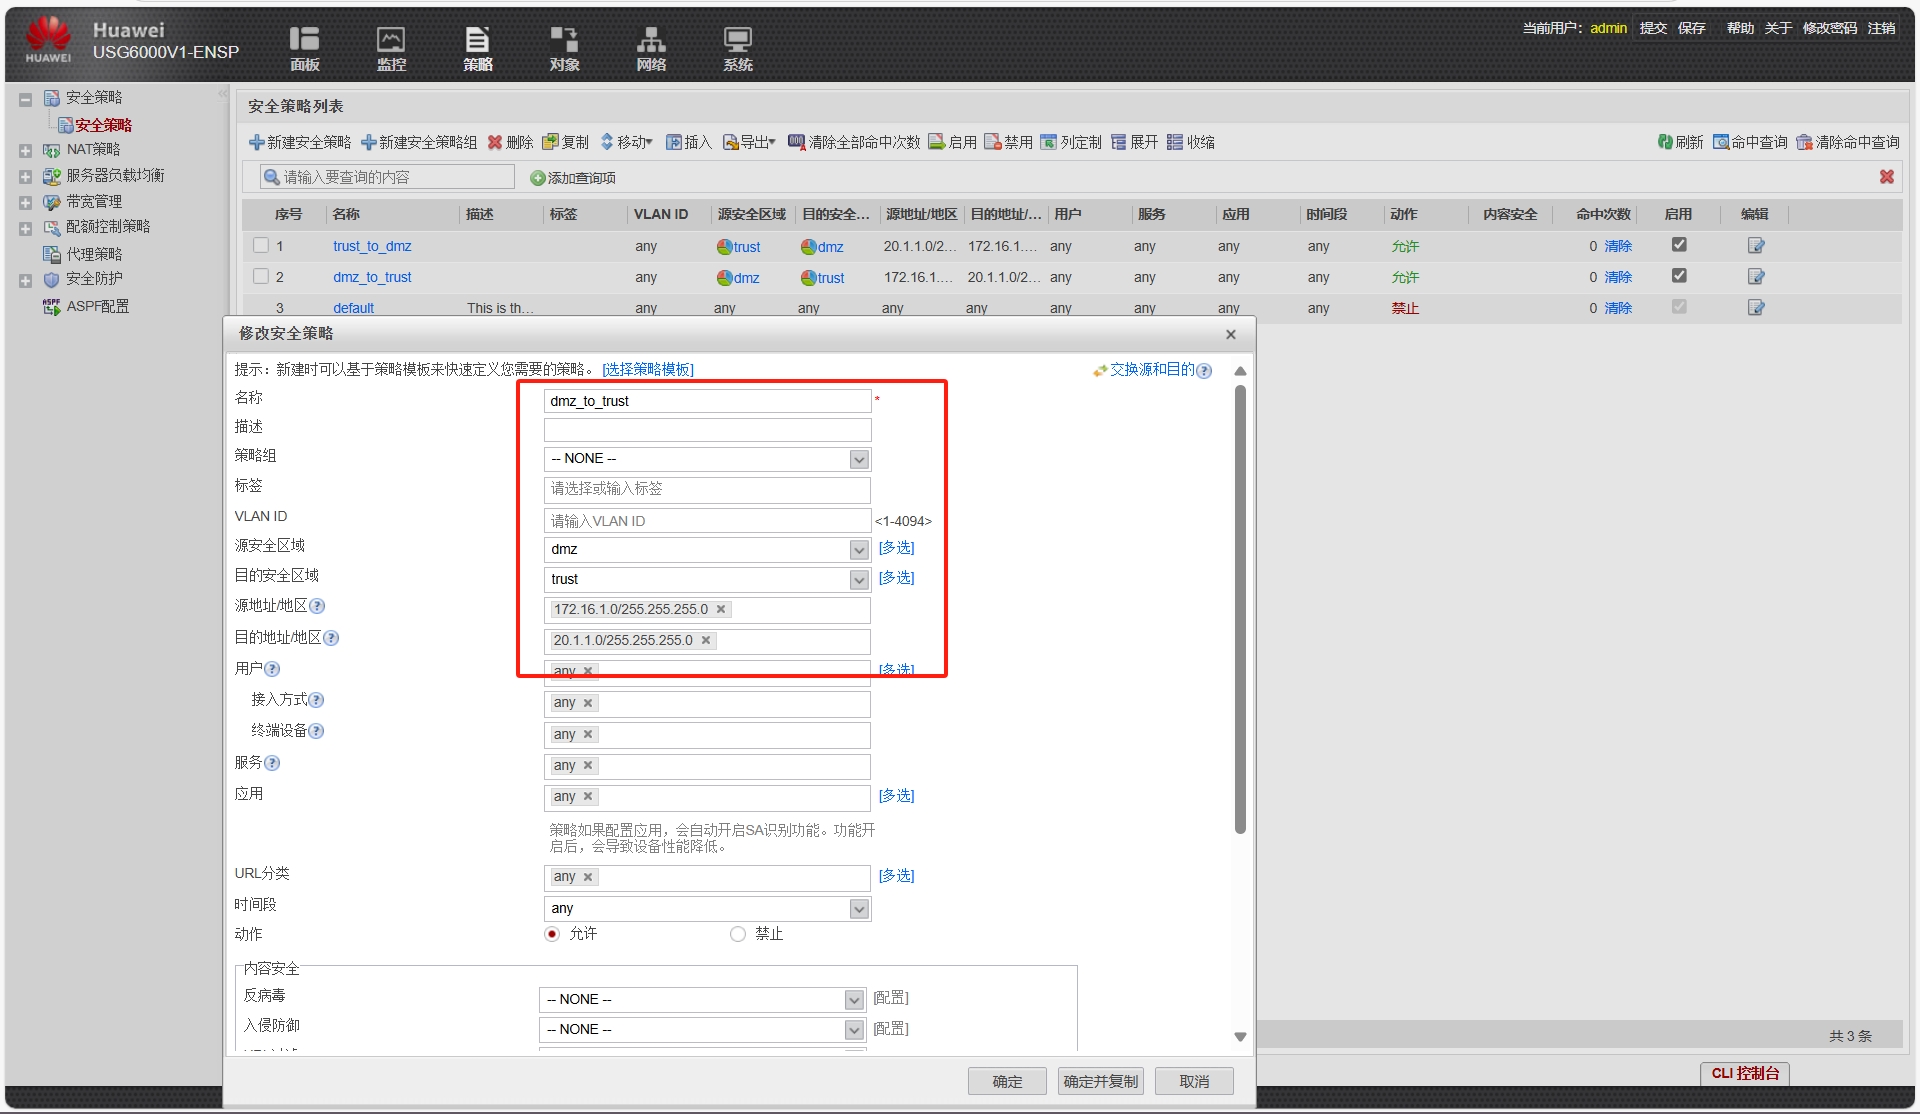
Task: Select 安全防护 in the sidebar
Action: (x=94, y=279)
